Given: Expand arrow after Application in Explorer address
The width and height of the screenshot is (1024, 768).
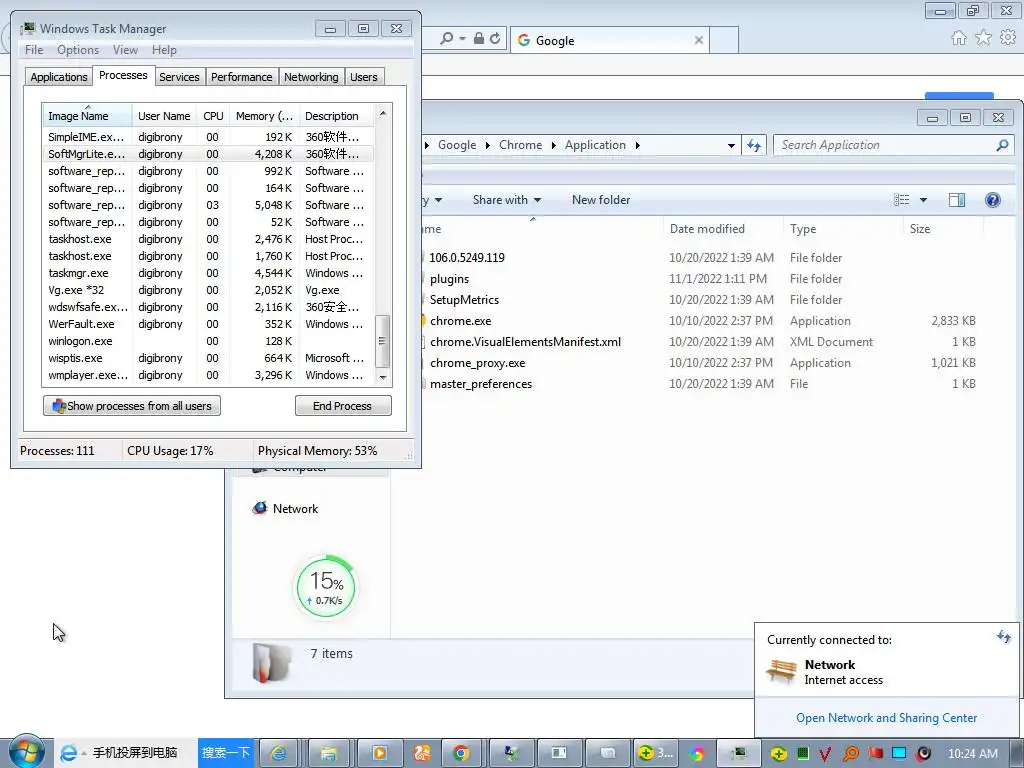Looking at the screenshot, I should [x=637, y=145].
